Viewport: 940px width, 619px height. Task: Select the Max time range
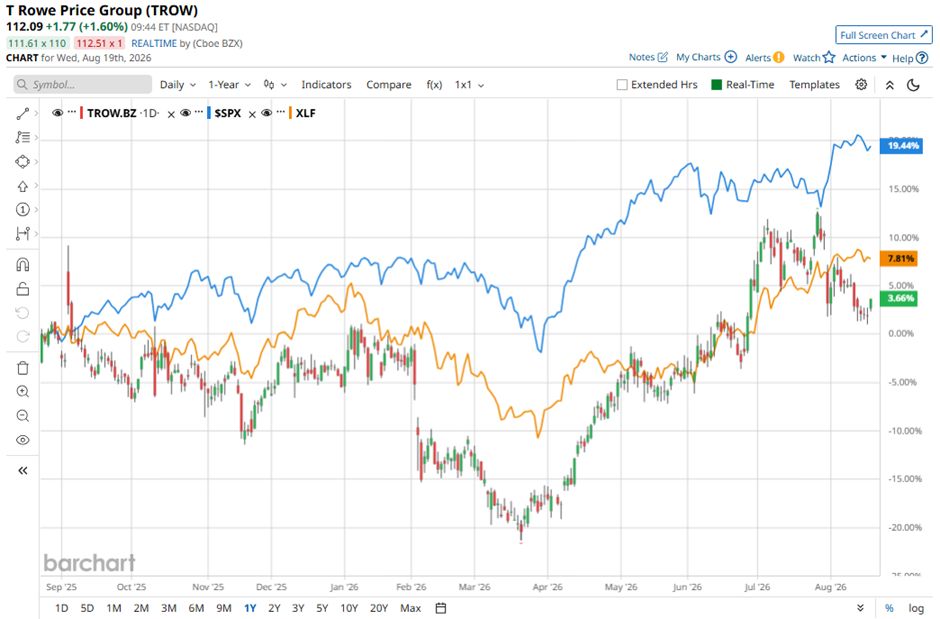tap(410, 608)
